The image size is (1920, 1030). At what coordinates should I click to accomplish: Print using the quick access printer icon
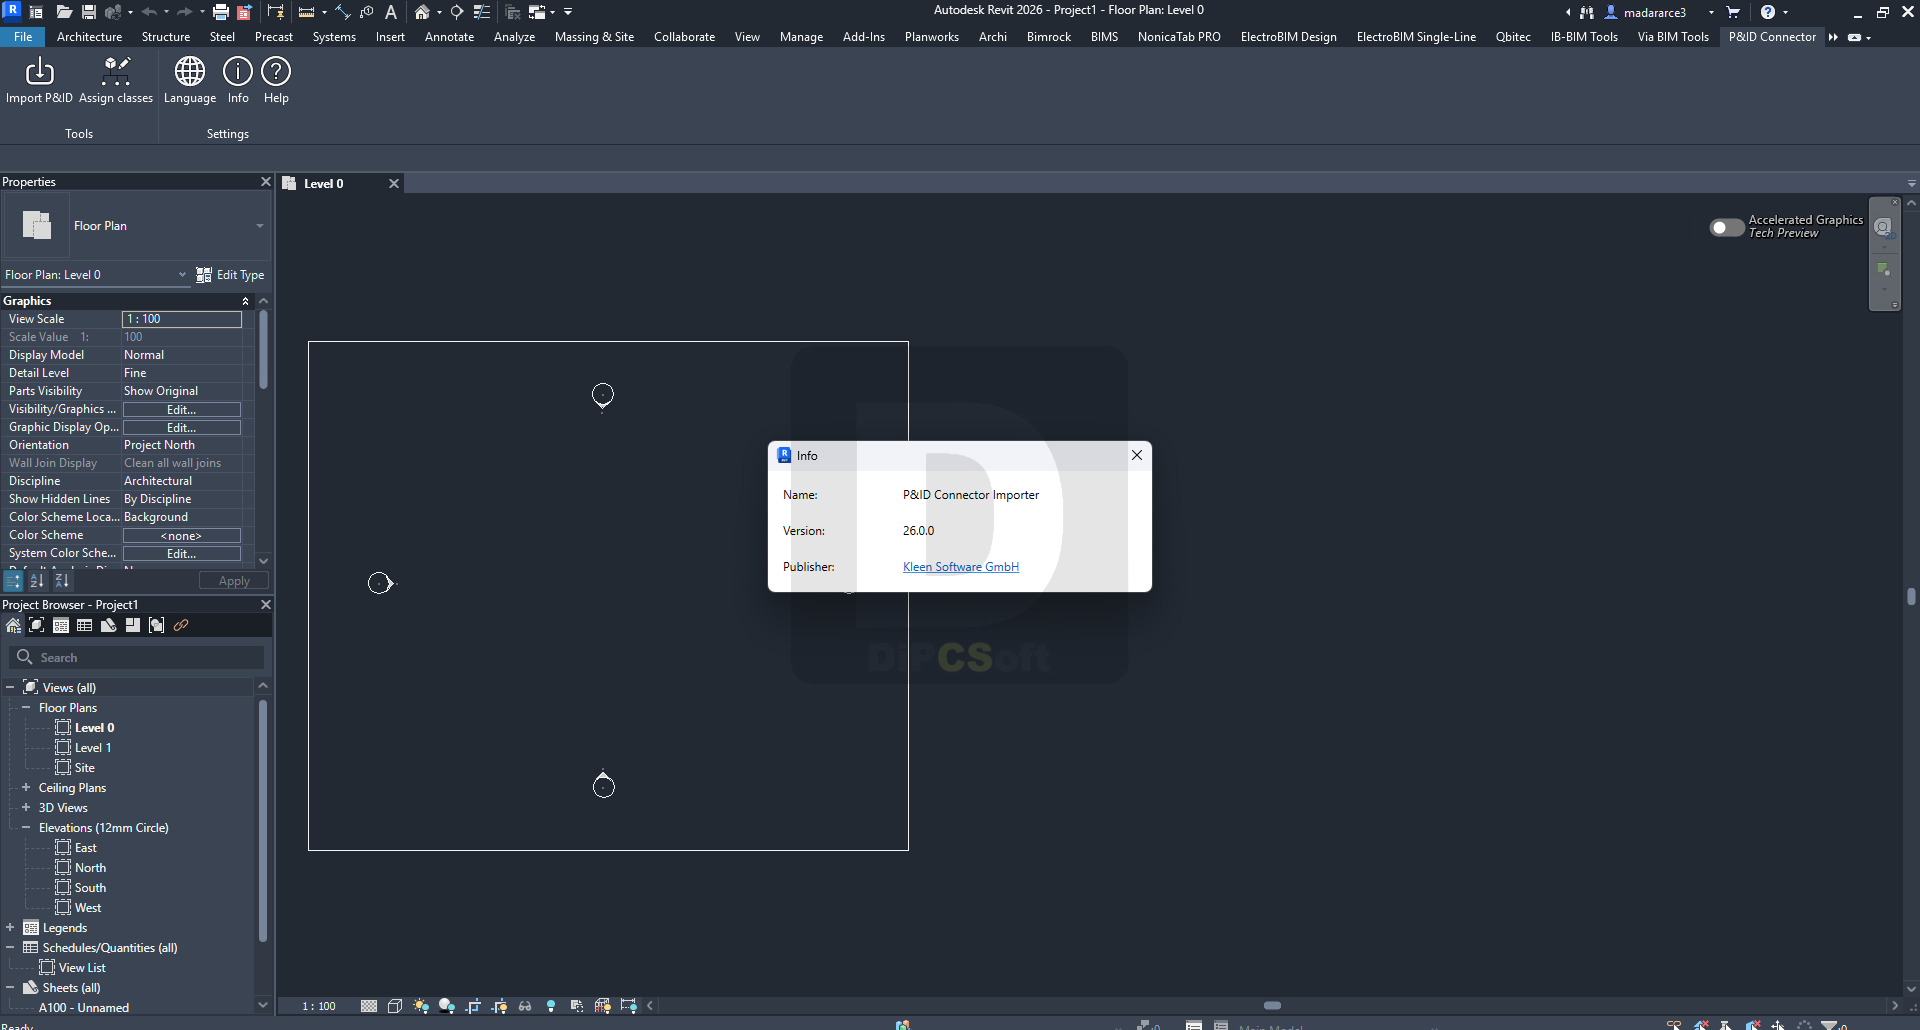pos(221,12)
